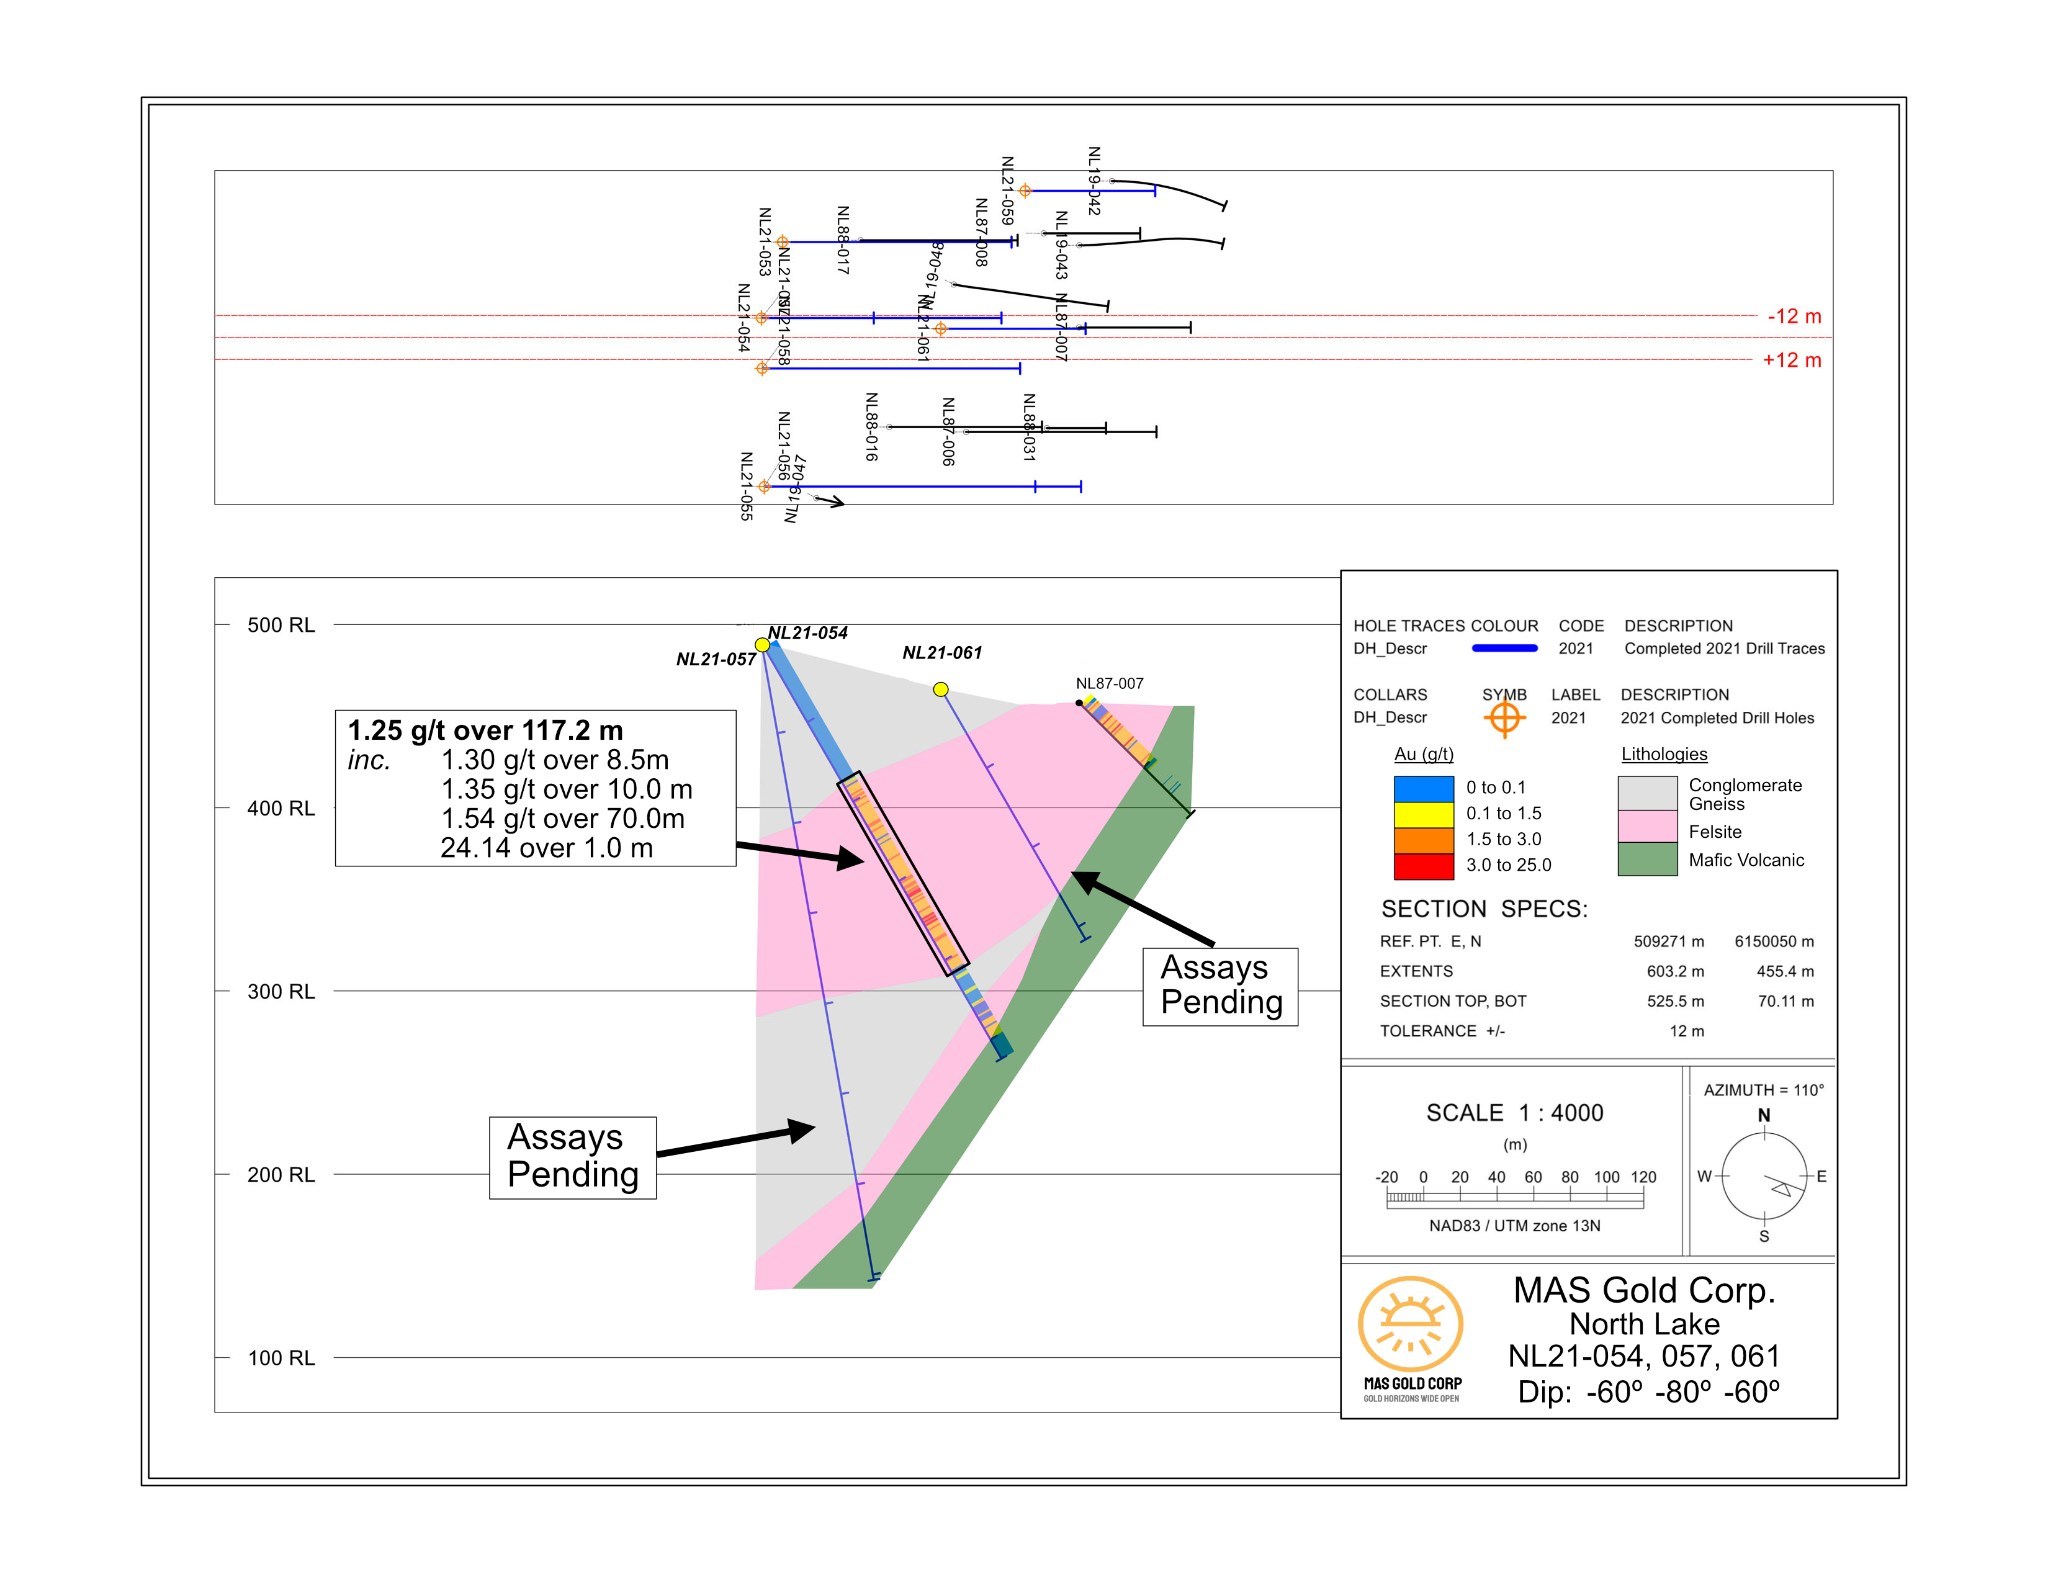This screenshot has height=1583, width=2048.
Task: Click the blue 0 to 0.1 swatch
Action: click(x=1423, y=789)
